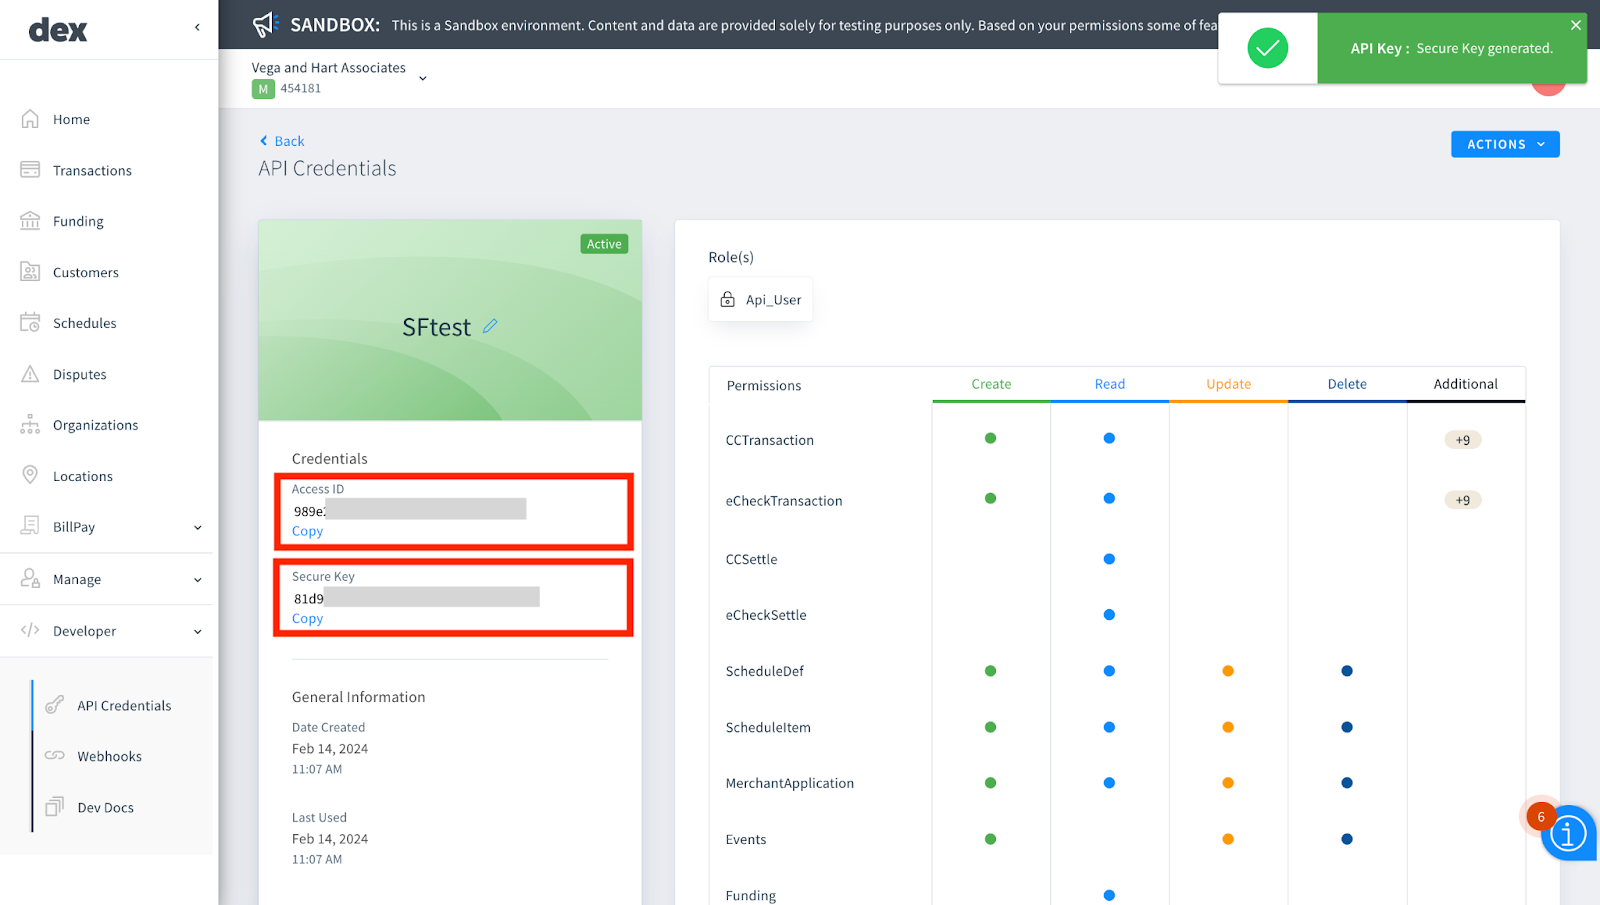Image resolution: width=1600 pixels, height=905 pixels.
Task: Open the Vega and Hart Associates account switcher
Action: (423, 76)
